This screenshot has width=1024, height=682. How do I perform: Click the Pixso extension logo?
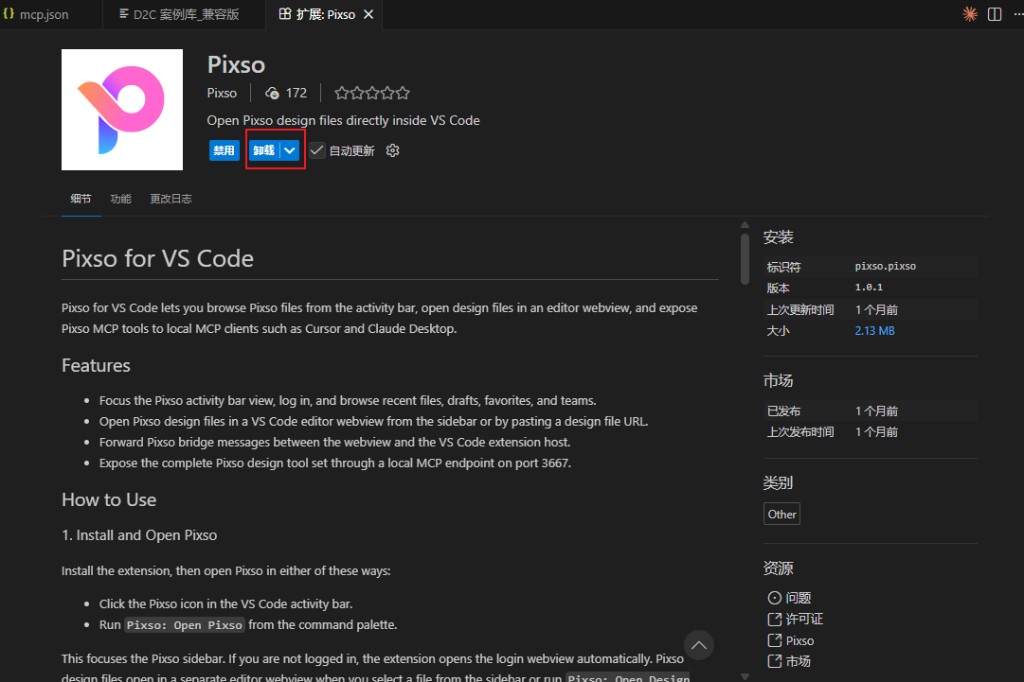point(122,109)
